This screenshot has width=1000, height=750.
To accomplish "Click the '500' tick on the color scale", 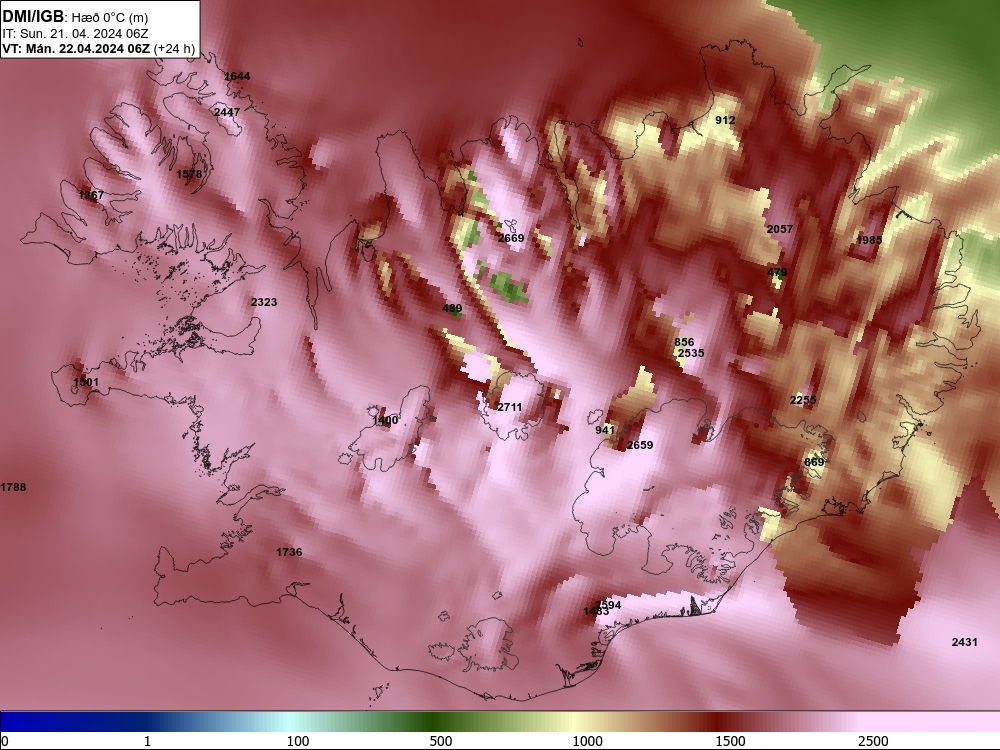I will pyautogui.click(x=441, y=741).
